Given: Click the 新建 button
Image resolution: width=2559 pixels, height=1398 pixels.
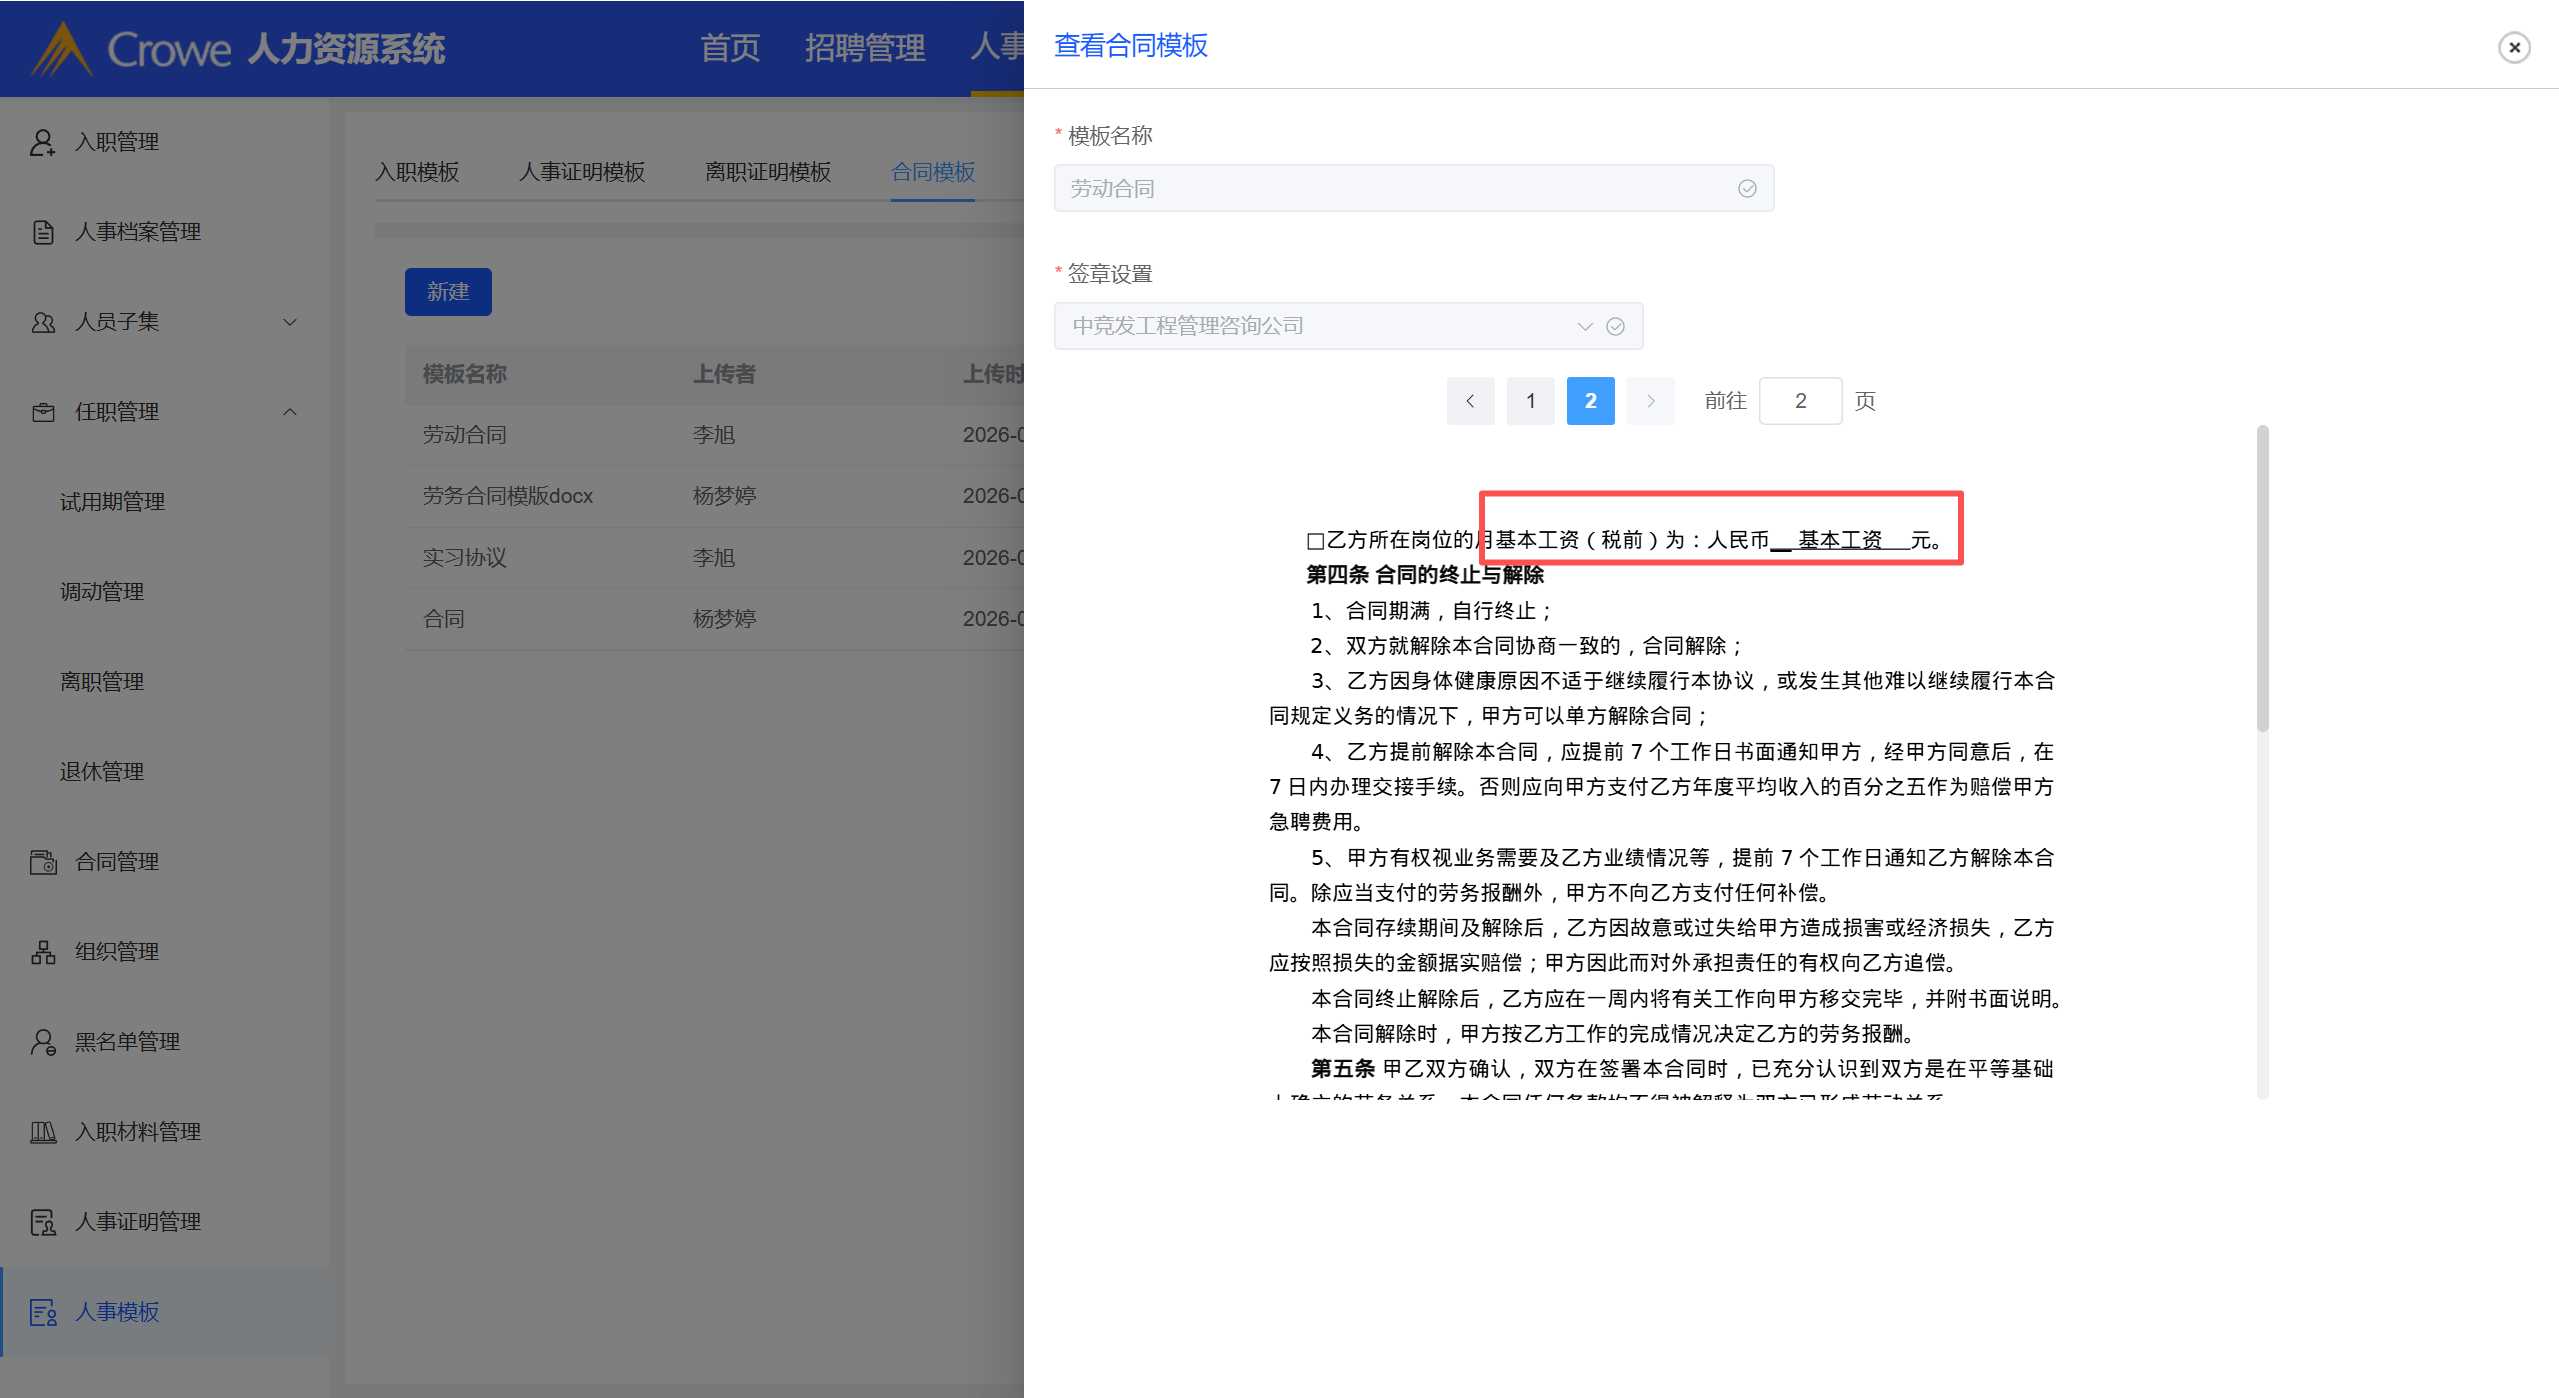Looking at the screenshot, I should [x=447, y=292].
